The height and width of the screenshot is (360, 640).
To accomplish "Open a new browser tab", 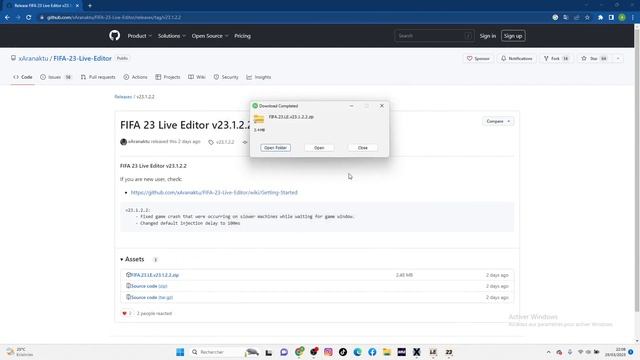I will [x=90, y=6].
